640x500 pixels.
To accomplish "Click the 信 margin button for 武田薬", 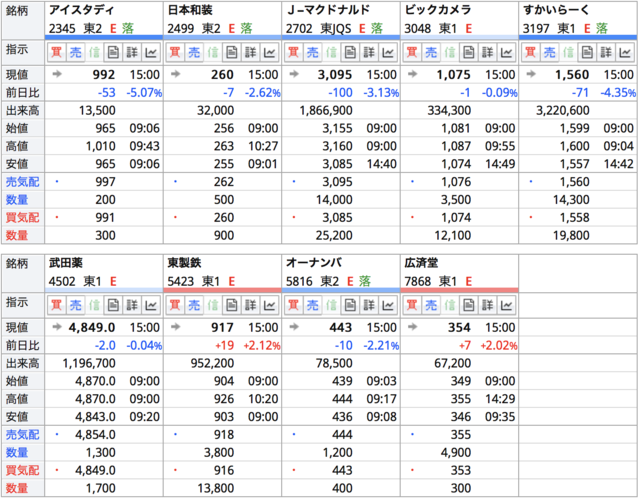I will click(94, 303).
